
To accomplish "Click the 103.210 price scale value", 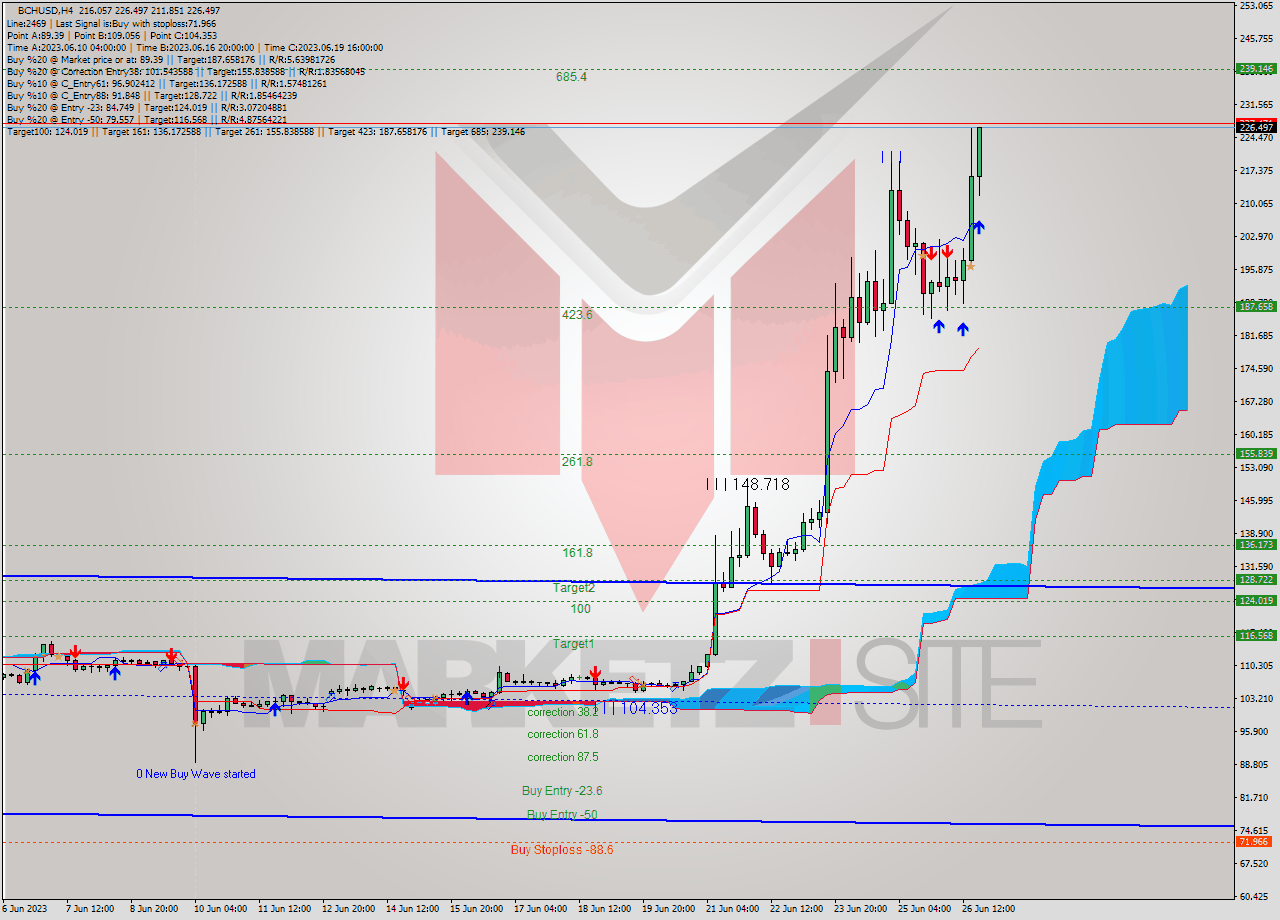I will click(1256, 698).
